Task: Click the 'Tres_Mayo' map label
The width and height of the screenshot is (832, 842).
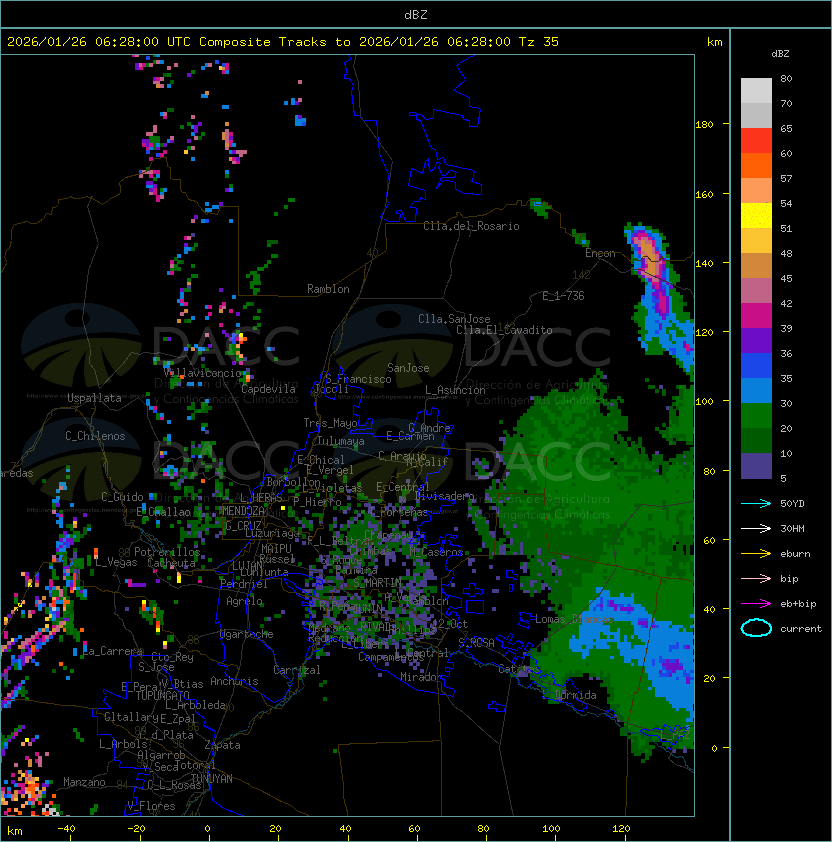Action: 330,423
